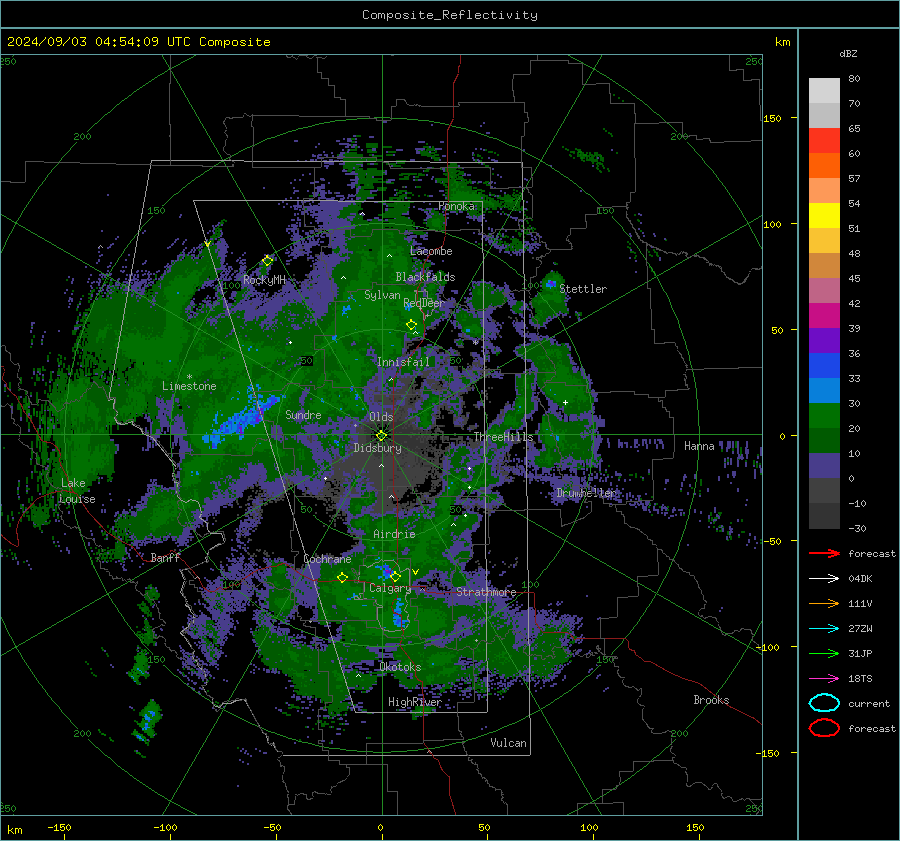Click the dBZ legend heading
The width and height of the screenshot is (900, 841).
pyautogui.click(x=848, y=54)
